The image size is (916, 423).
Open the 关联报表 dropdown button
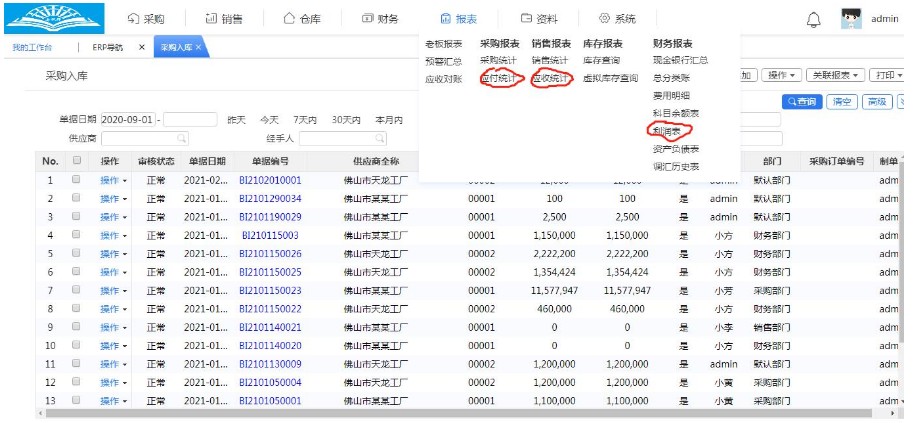coord(834,75)
